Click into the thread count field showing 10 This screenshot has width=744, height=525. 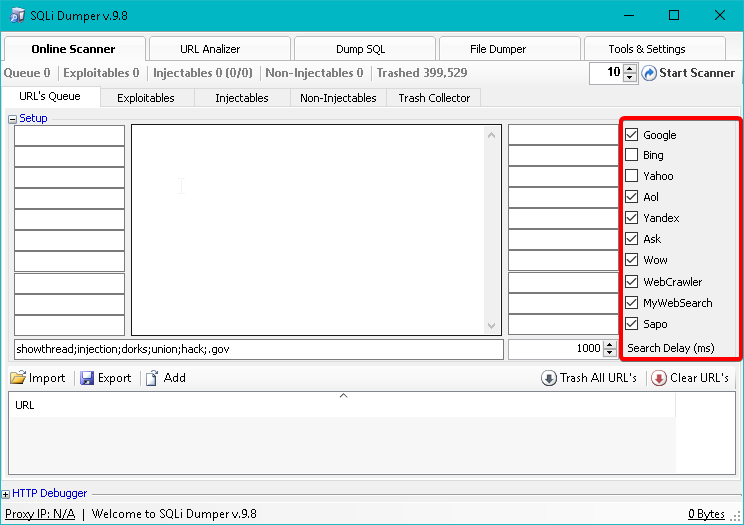[606, 73]
